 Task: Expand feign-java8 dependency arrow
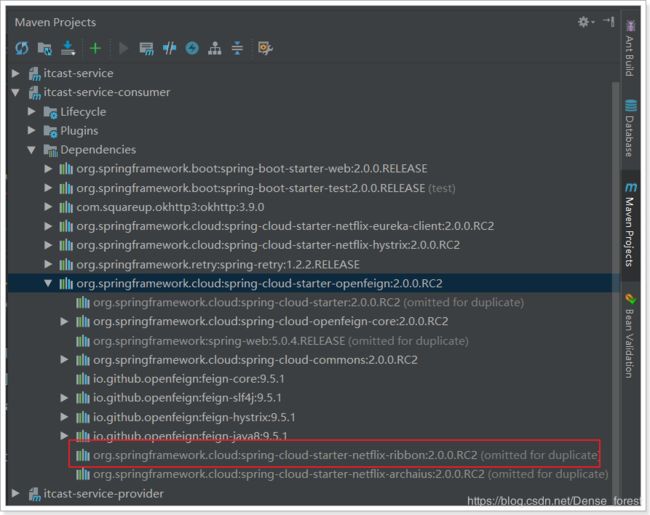[x=64, y=435]
